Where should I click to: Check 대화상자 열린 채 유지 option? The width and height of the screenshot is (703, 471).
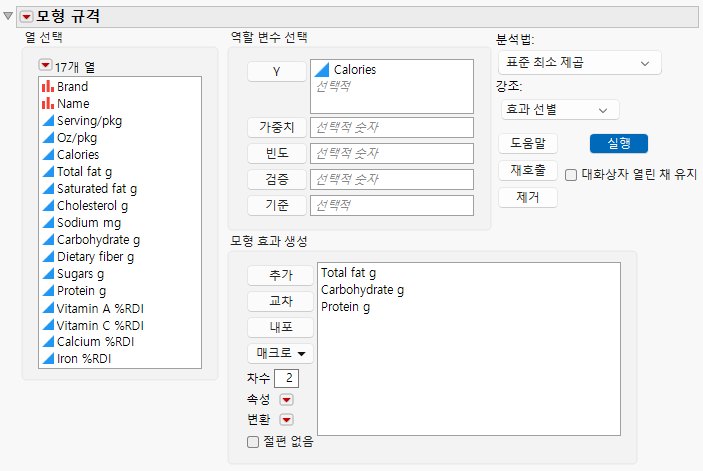(x=571, y=175)
